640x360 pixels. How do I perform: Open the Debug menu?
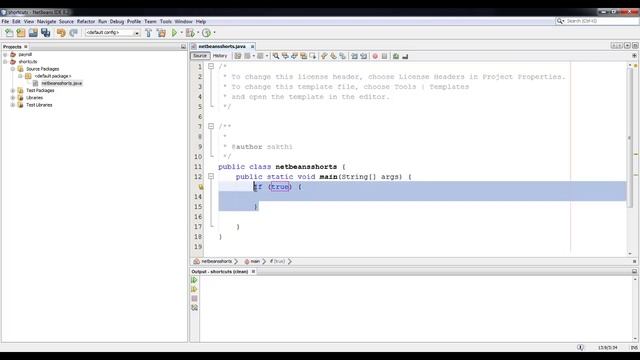pyautogui.click(x=117, y=21)
